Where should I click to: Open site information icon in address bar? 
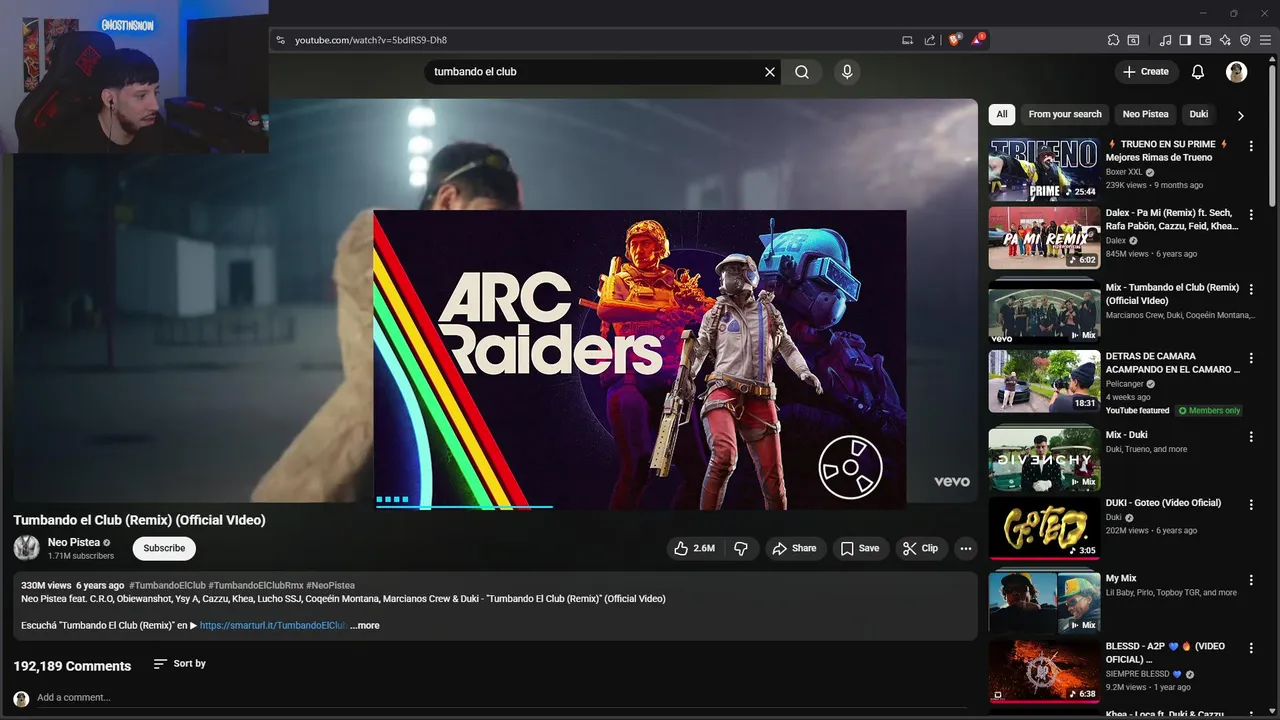point(281,40)
